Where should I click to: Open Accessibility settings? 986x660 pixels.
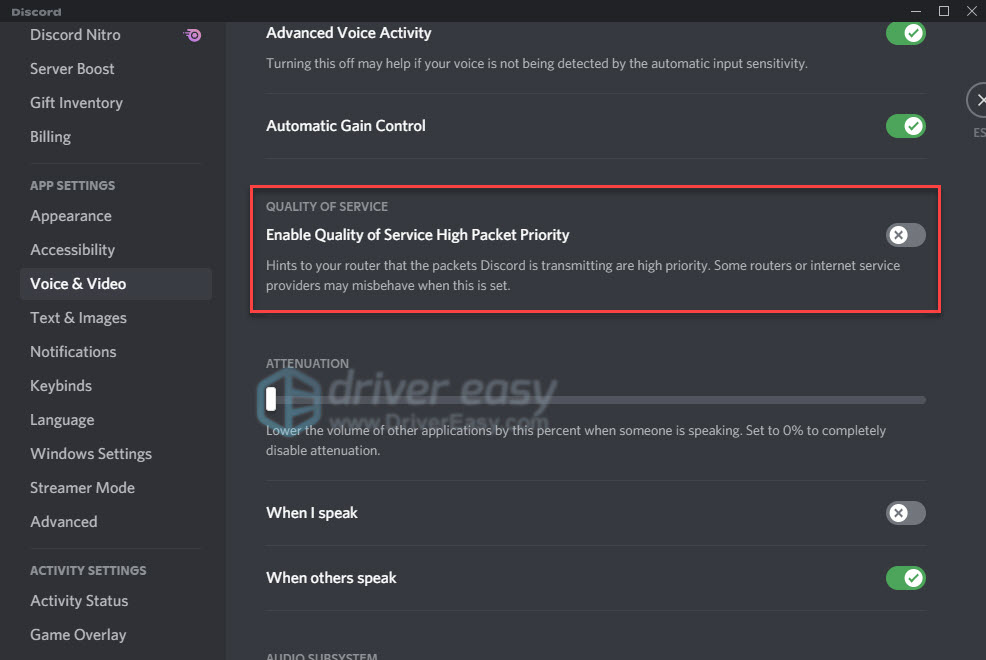(x=72, y=249)
